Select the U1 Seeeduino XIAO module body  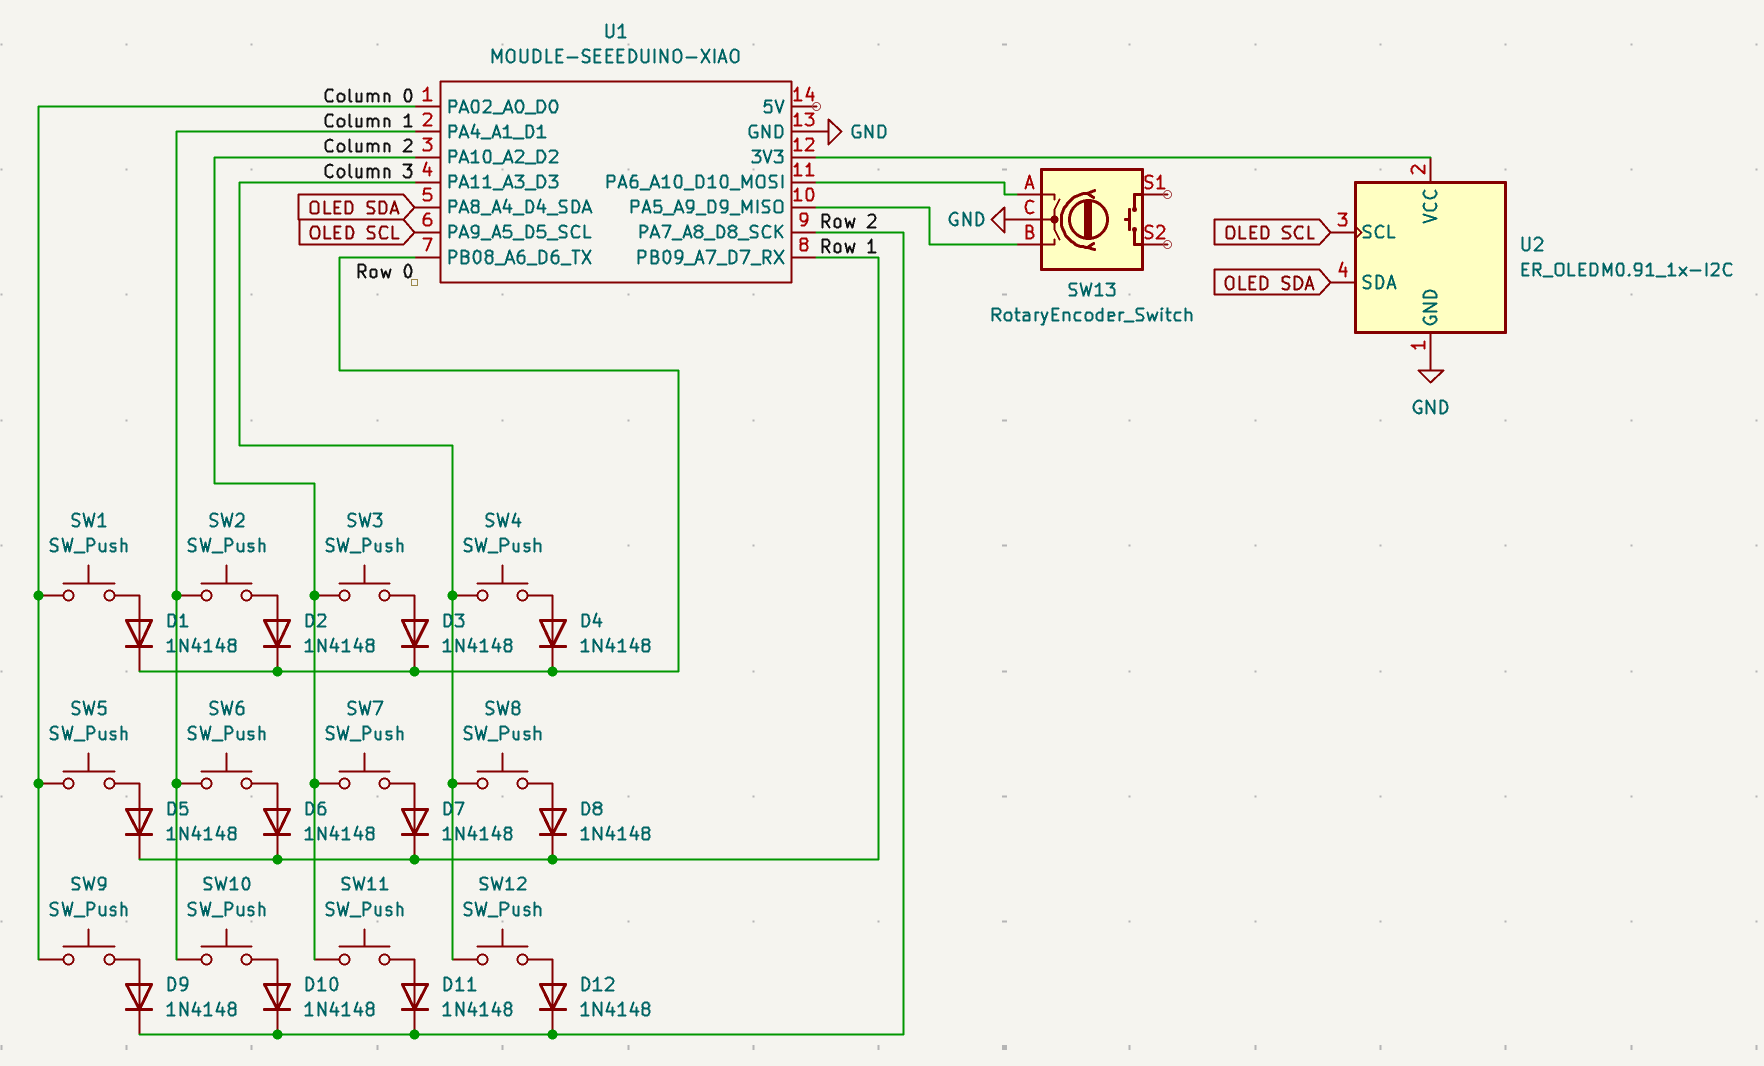(x=616, y=182)
